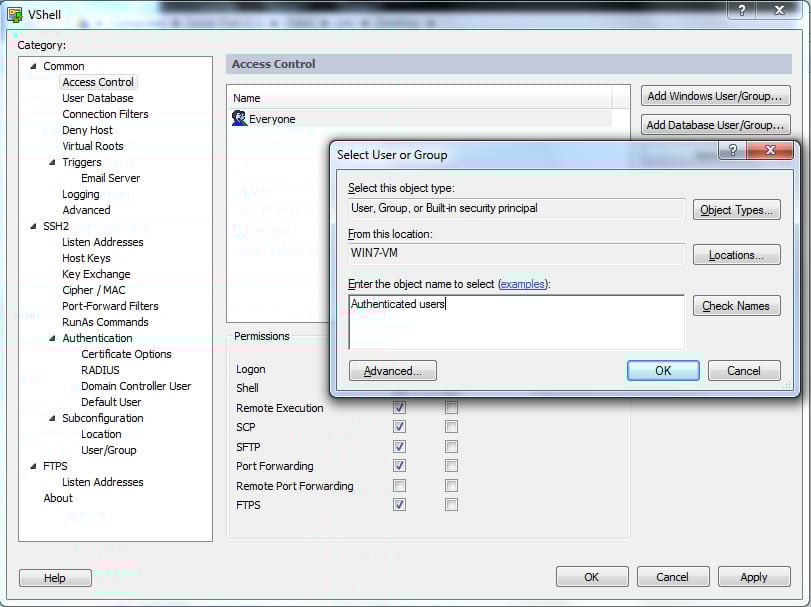Open the Locations chooser
The width and height of the screenshot is (811, 607).
point(736,255)
